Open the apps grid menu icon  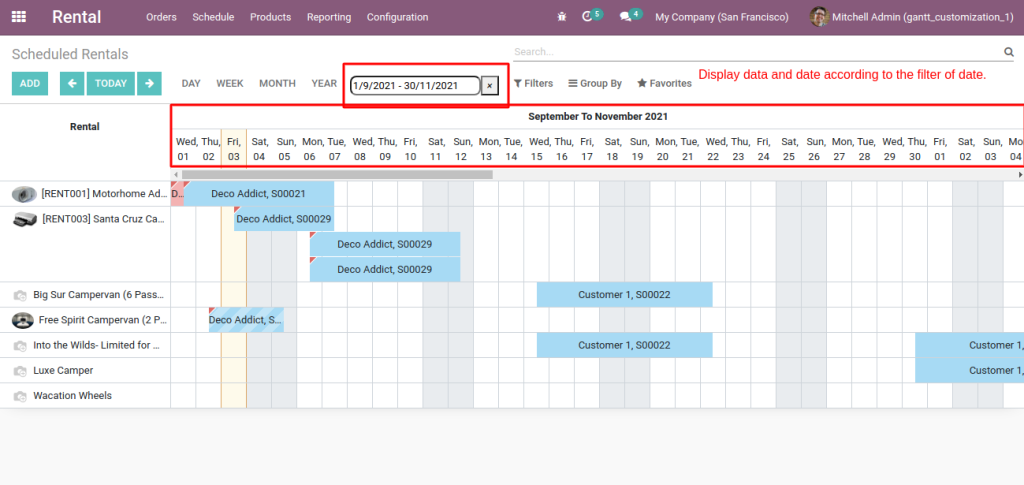point(20,17)
